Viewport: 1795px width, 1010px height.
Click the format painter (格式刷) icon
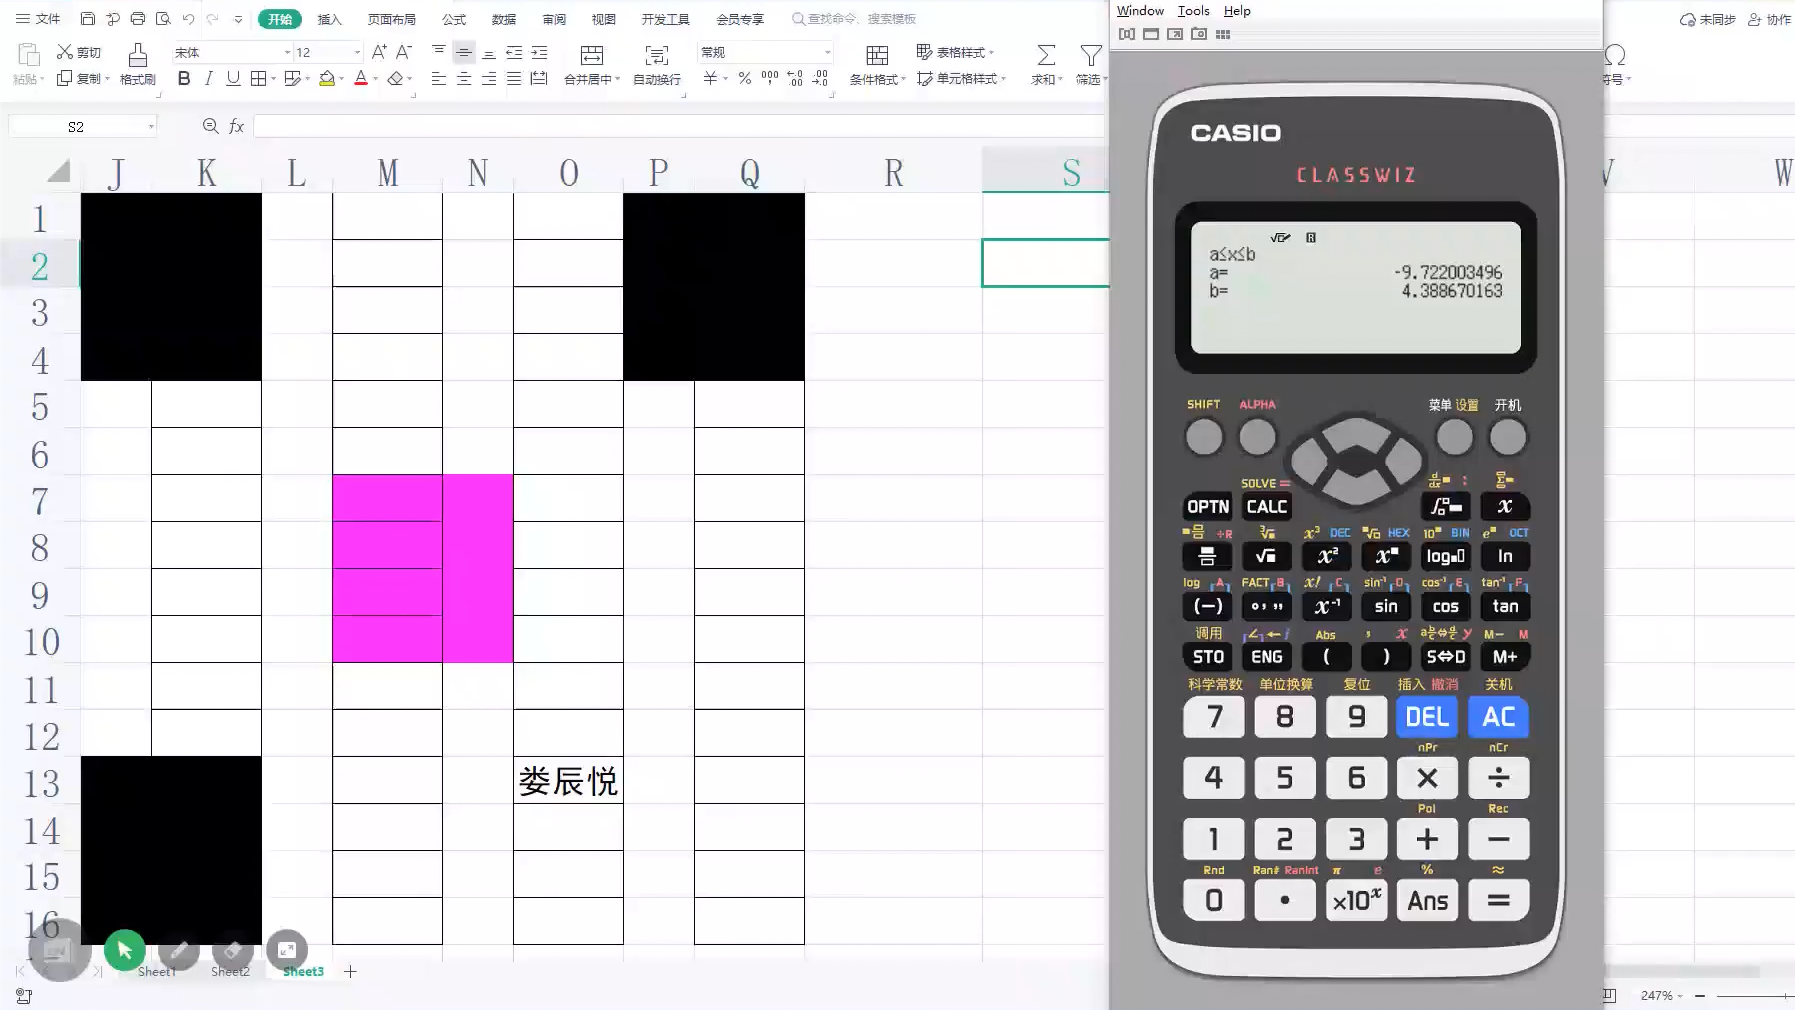(138, 54)
